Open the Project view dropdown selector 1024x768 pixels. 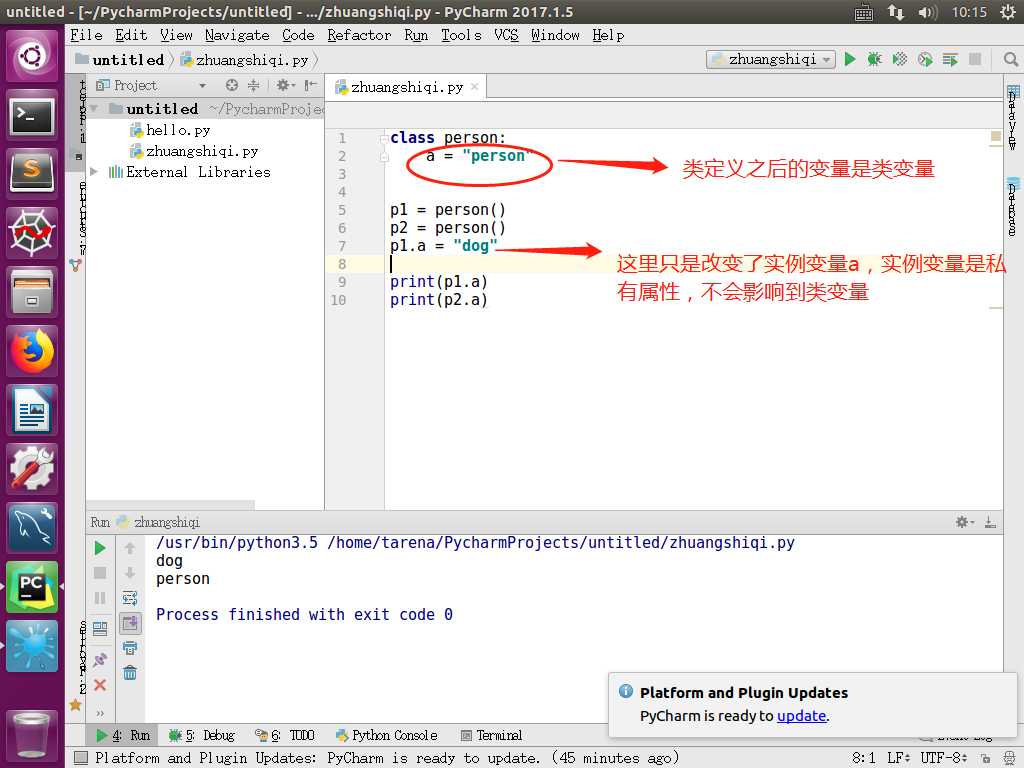pos(202,86)
